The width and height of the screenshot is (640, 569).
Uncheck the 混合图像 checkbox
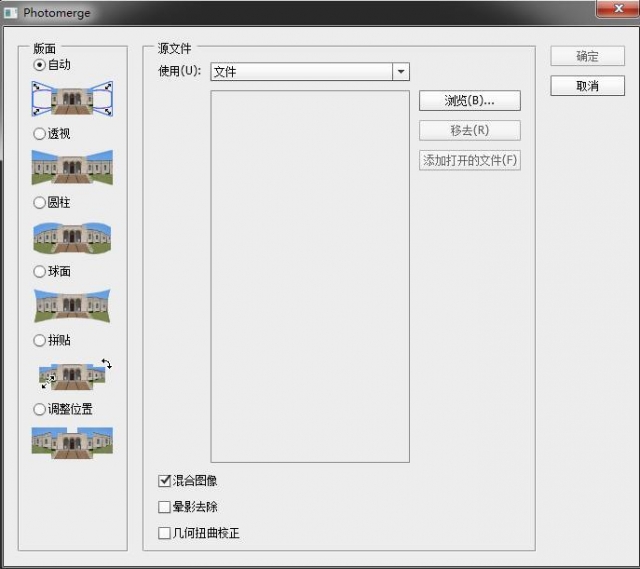[164, 481]
